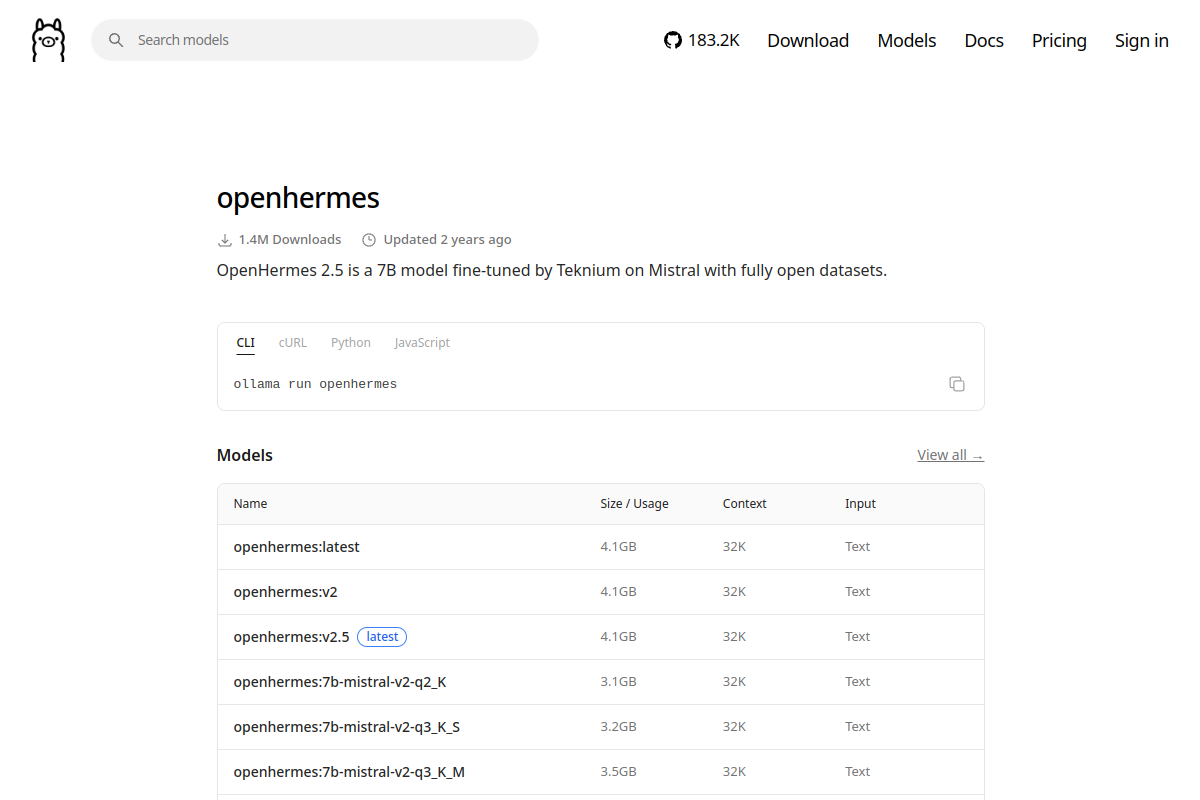Click View all models link
Image resolution: width=1200 pixels, height=800 pixels.
[x=951, y=455]
